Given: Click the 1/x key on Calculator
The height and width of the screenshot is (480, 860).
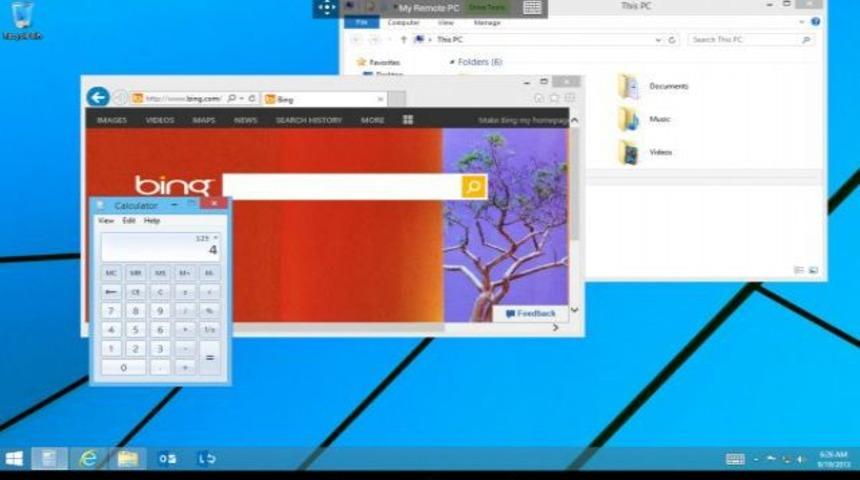Looking at the screenshot, I should click(x=210, y=330).
